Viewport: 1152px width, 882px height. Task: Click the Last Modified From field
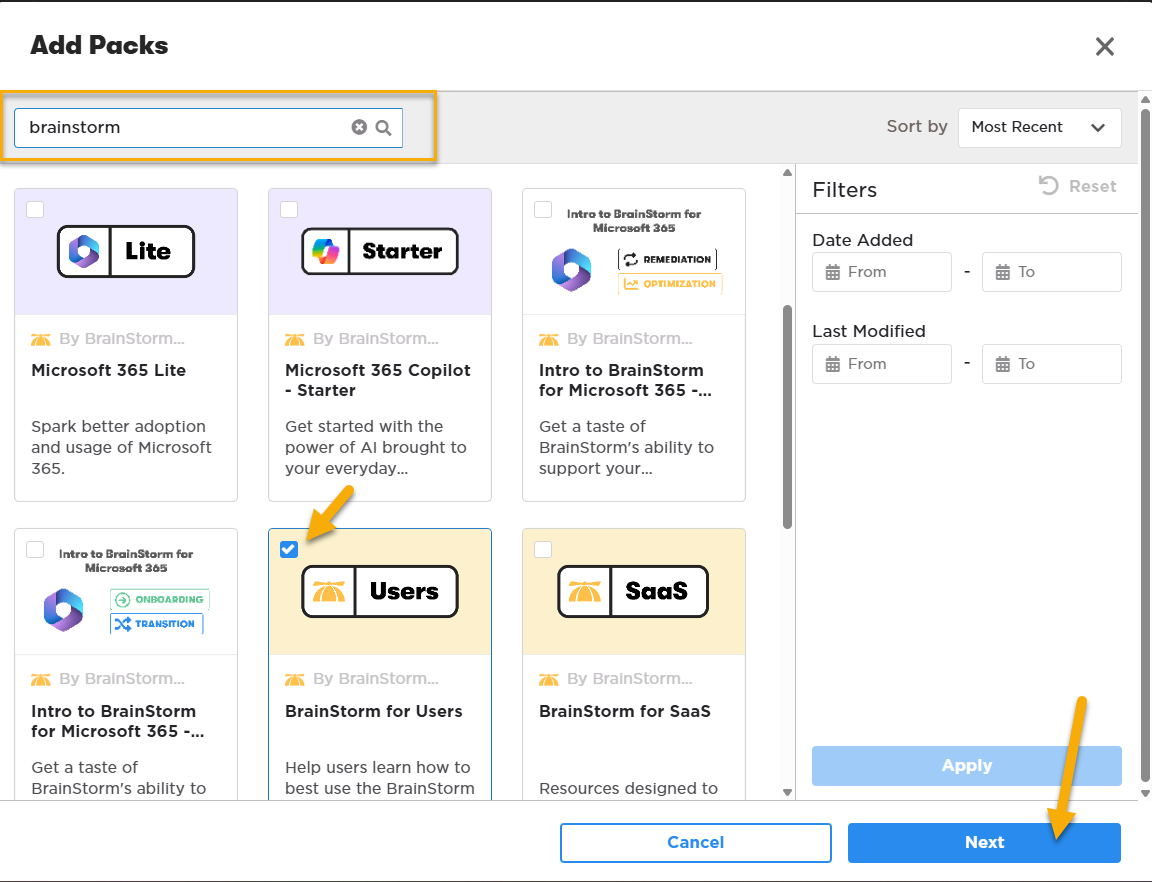[x=882, y=364]
